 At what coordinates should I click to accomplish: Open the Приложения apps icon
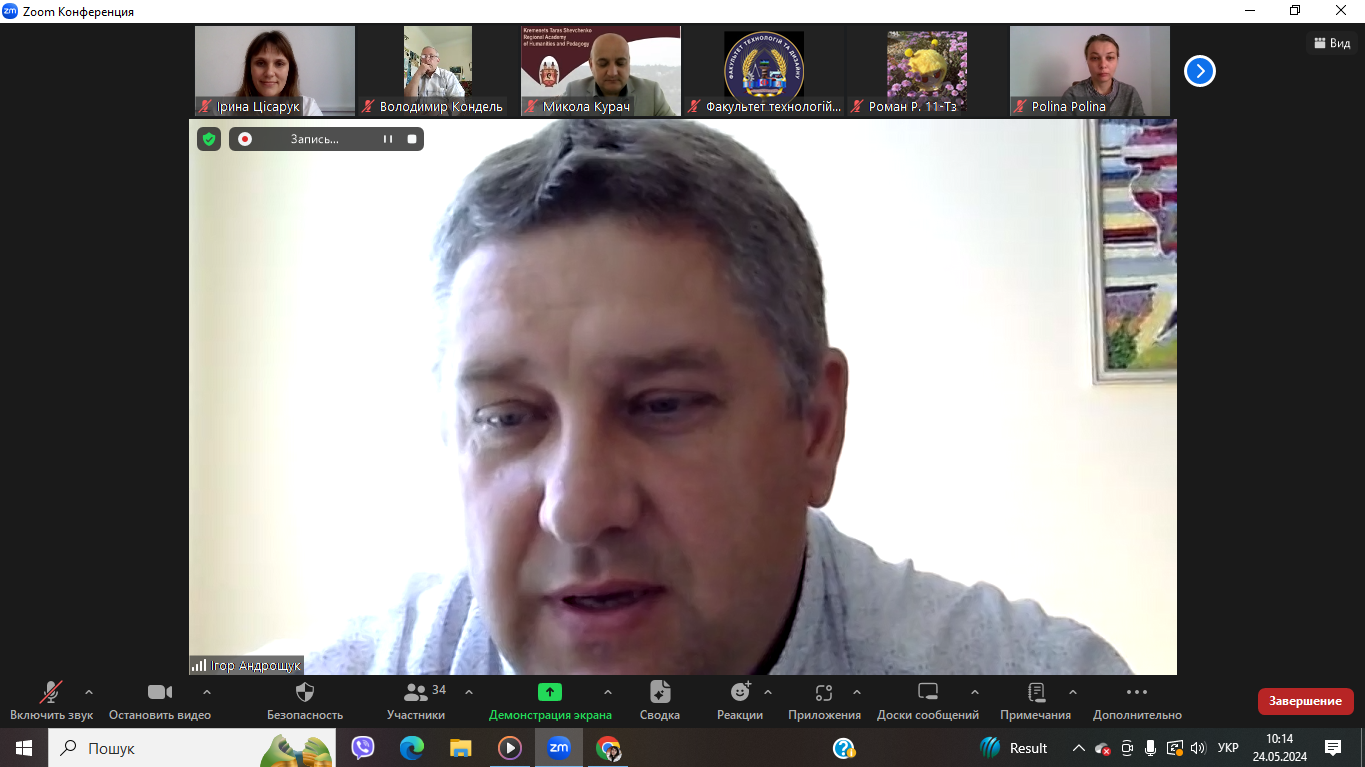pyautogui.click(x=824, y=692)
